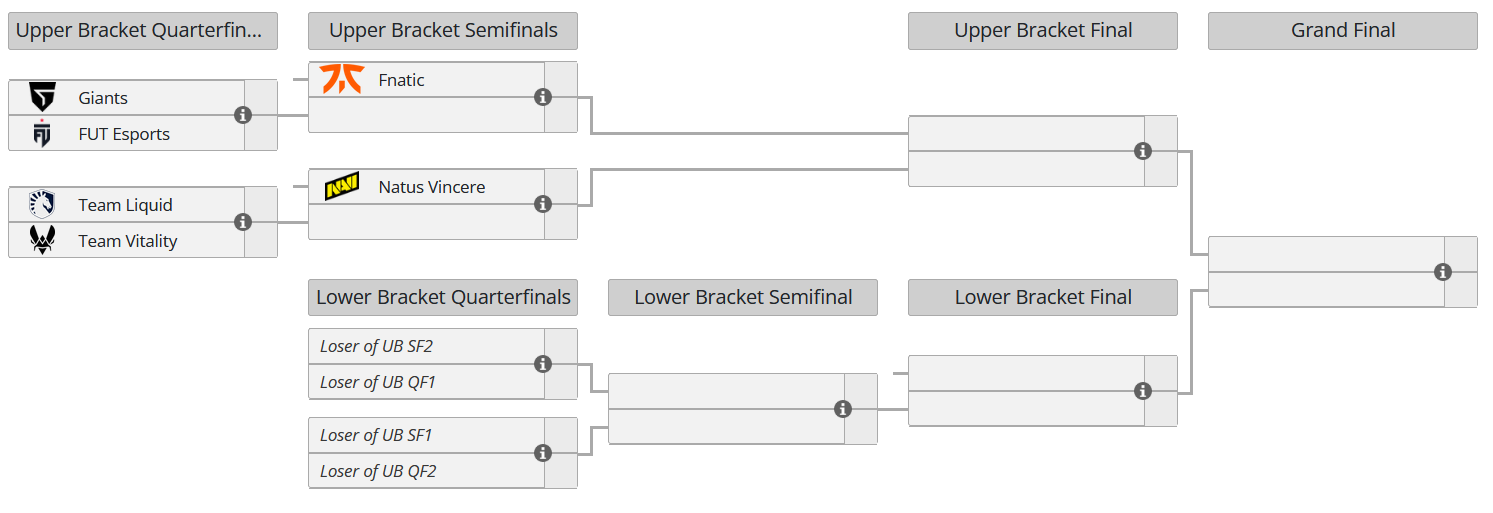This screenshot has width=1493, height=513.
Task: Open info for Giants vs FUT Esports match
Action: point(243,115)
